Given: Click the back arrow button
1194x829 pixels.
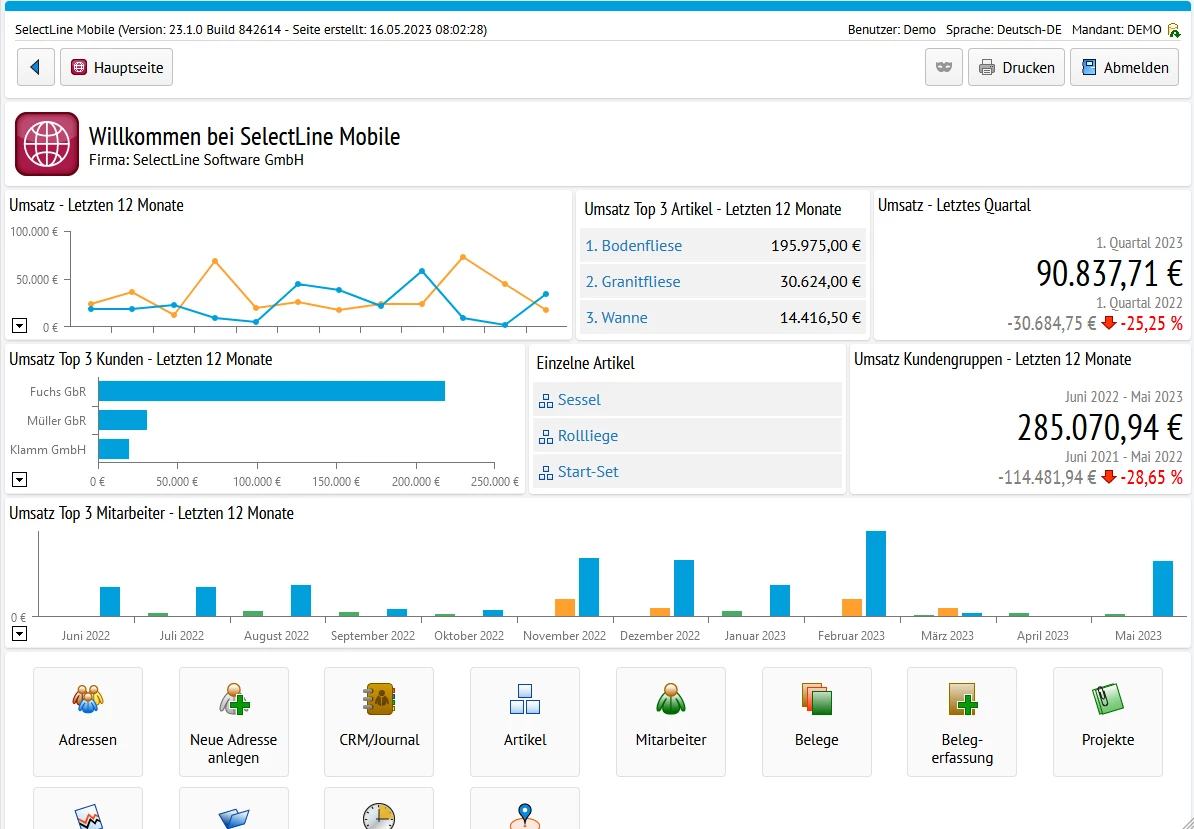Looking at the screenshot, I should click(x=36, y=67).
